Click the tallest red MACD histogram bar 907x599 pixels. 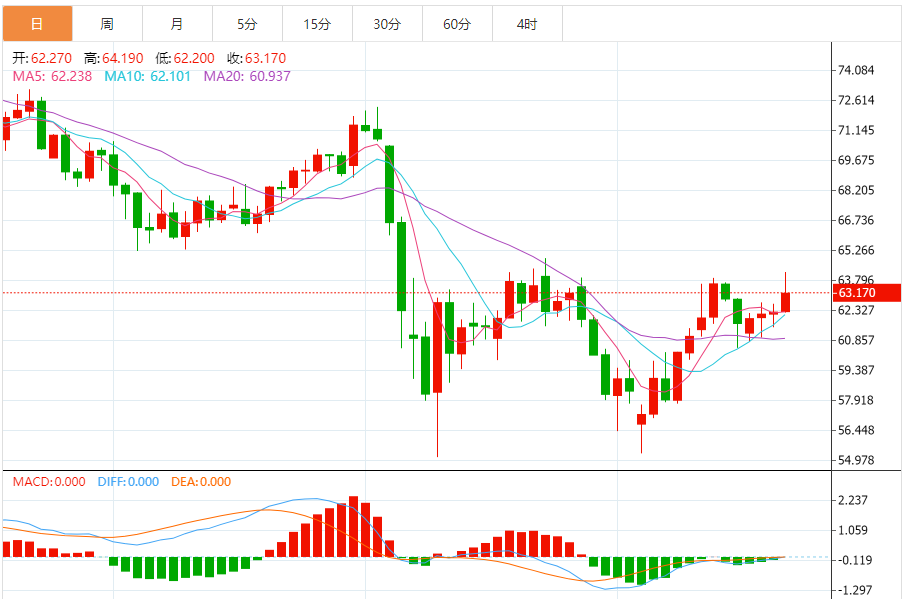tap(353, 527)
